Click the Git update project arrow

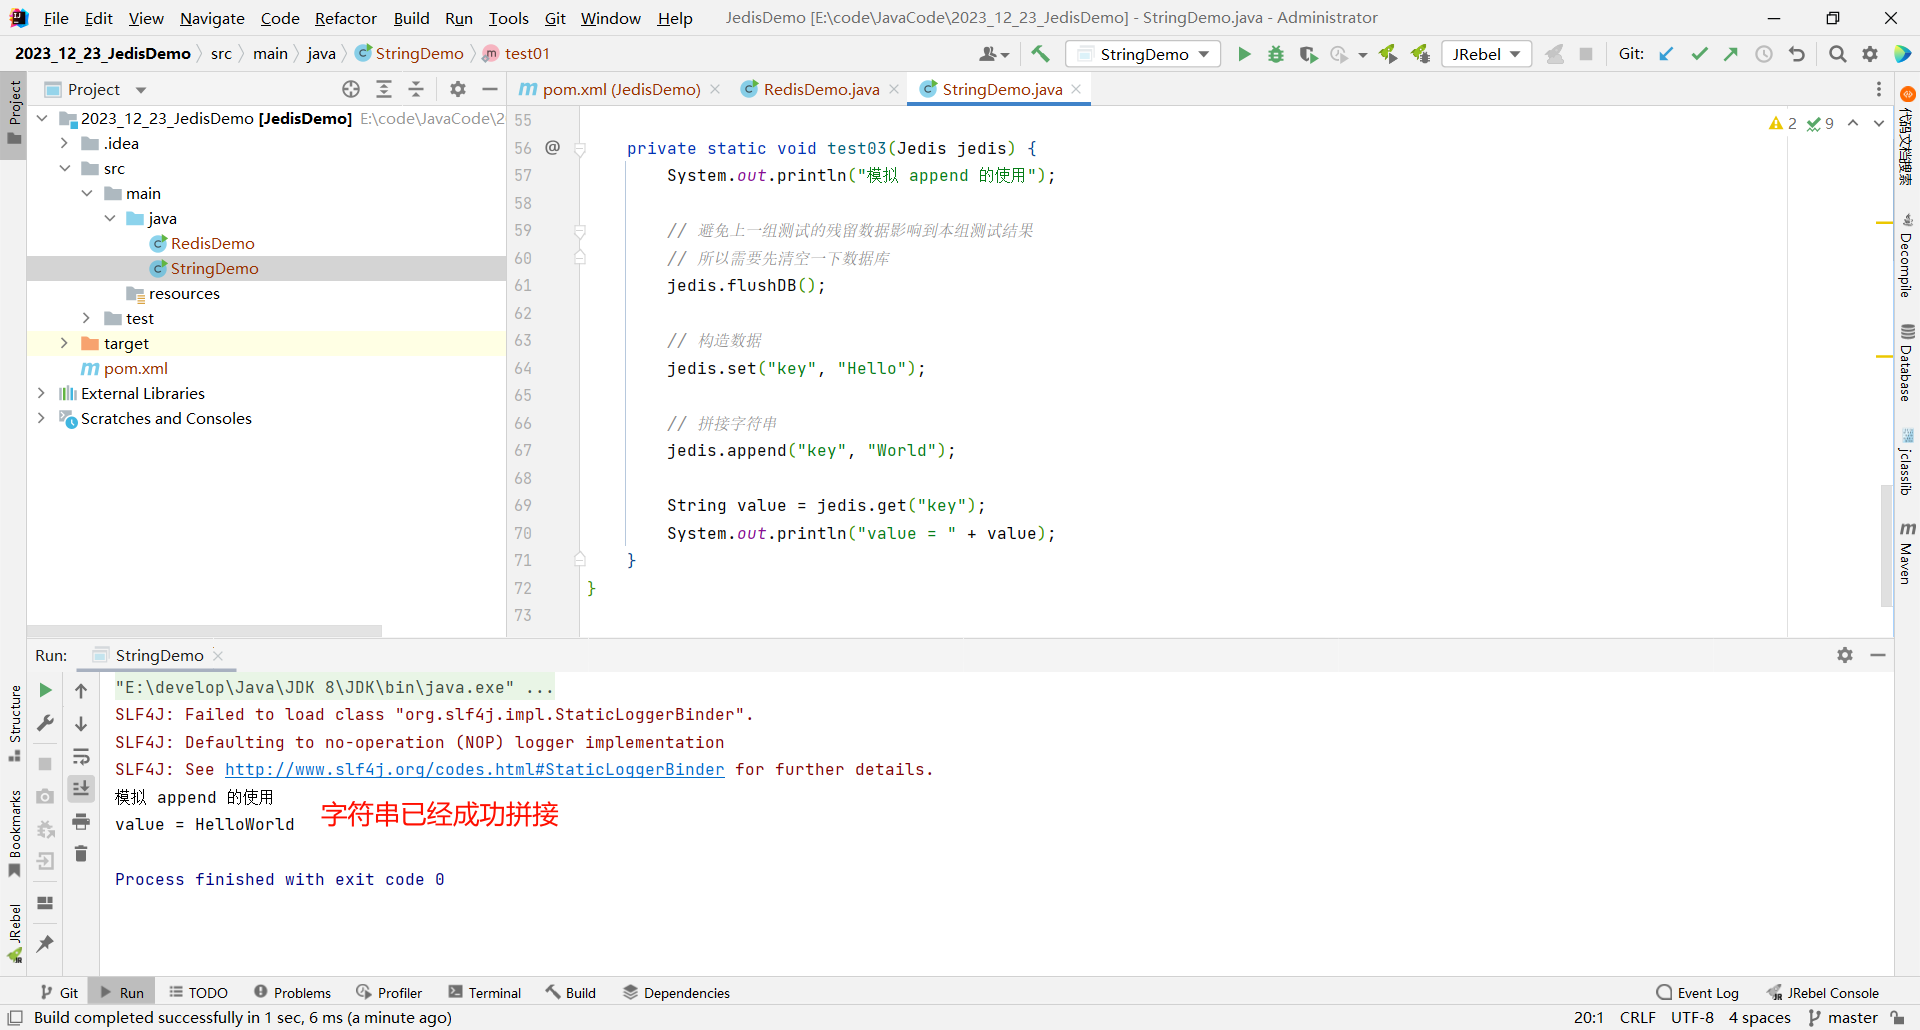(1666, 54)
